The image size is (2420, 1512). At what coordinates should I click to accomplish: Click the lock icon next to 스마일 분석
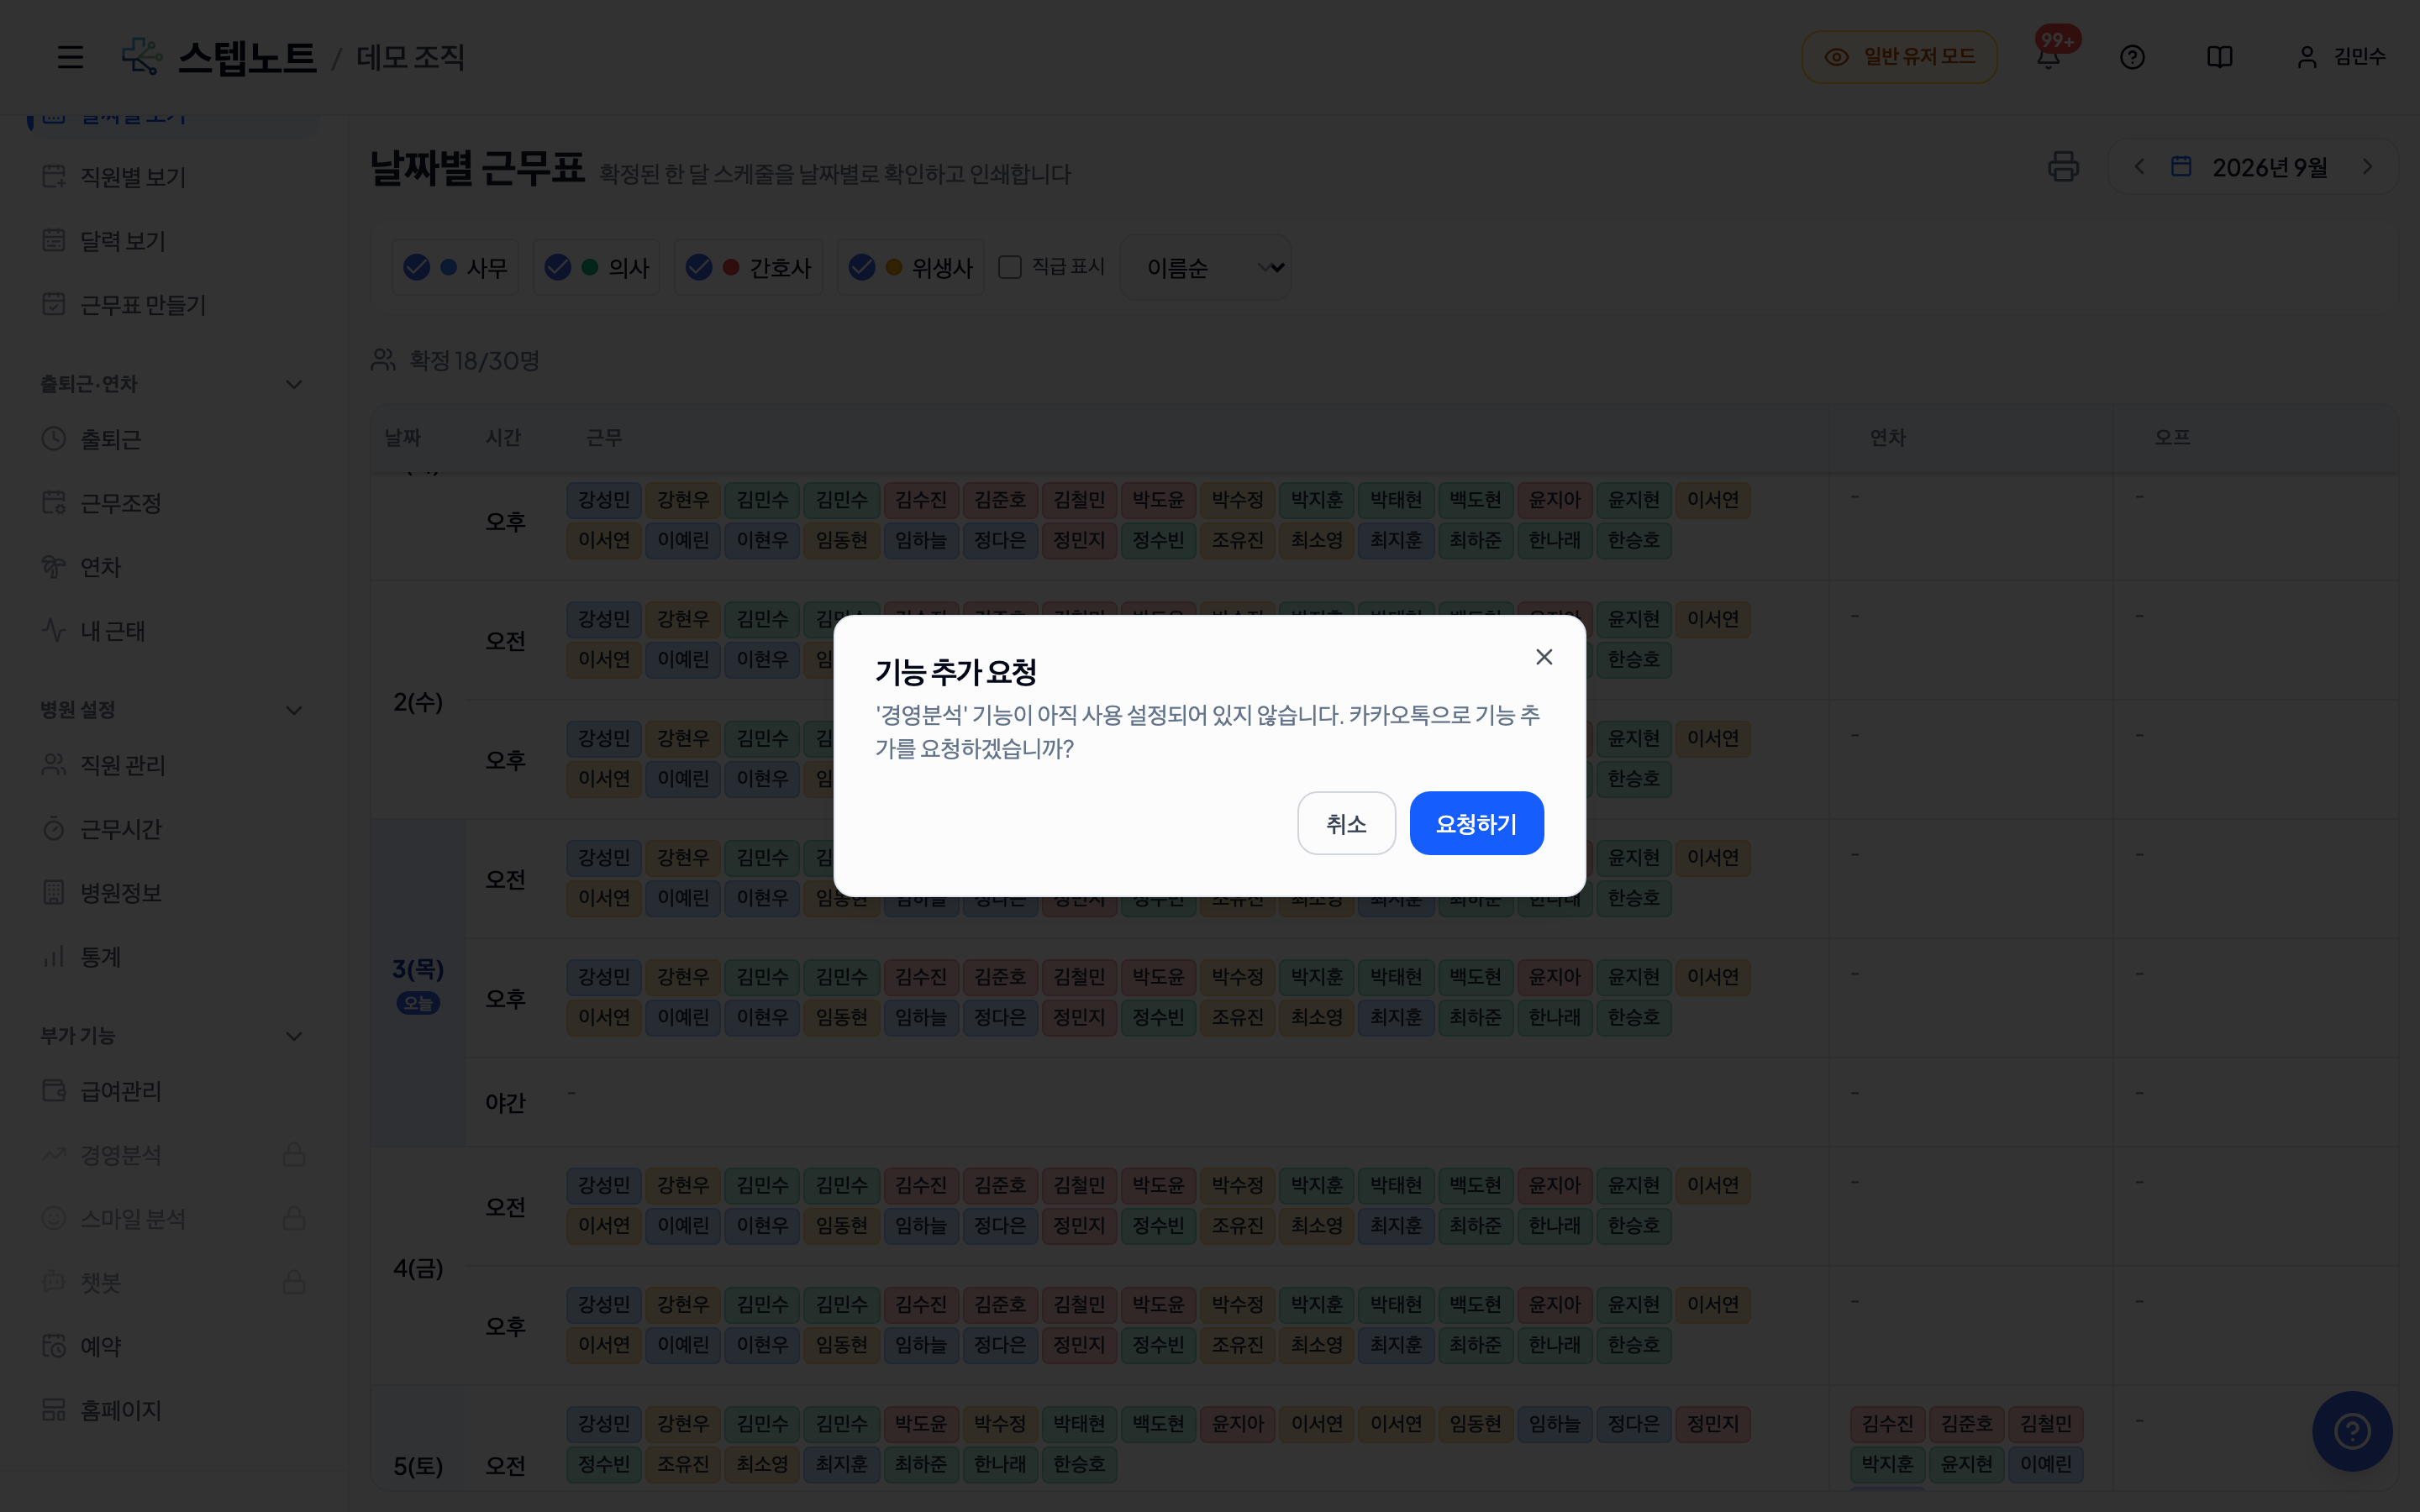coord(294,1218)
